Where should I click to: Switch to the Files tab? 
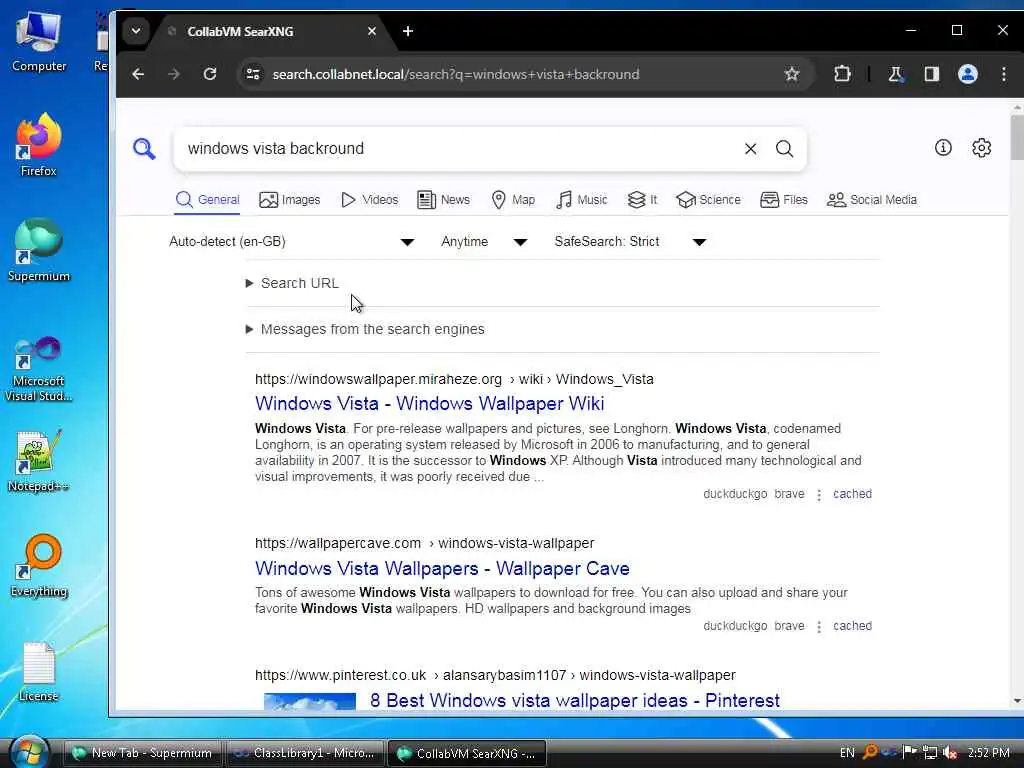(x=784, y=200)
